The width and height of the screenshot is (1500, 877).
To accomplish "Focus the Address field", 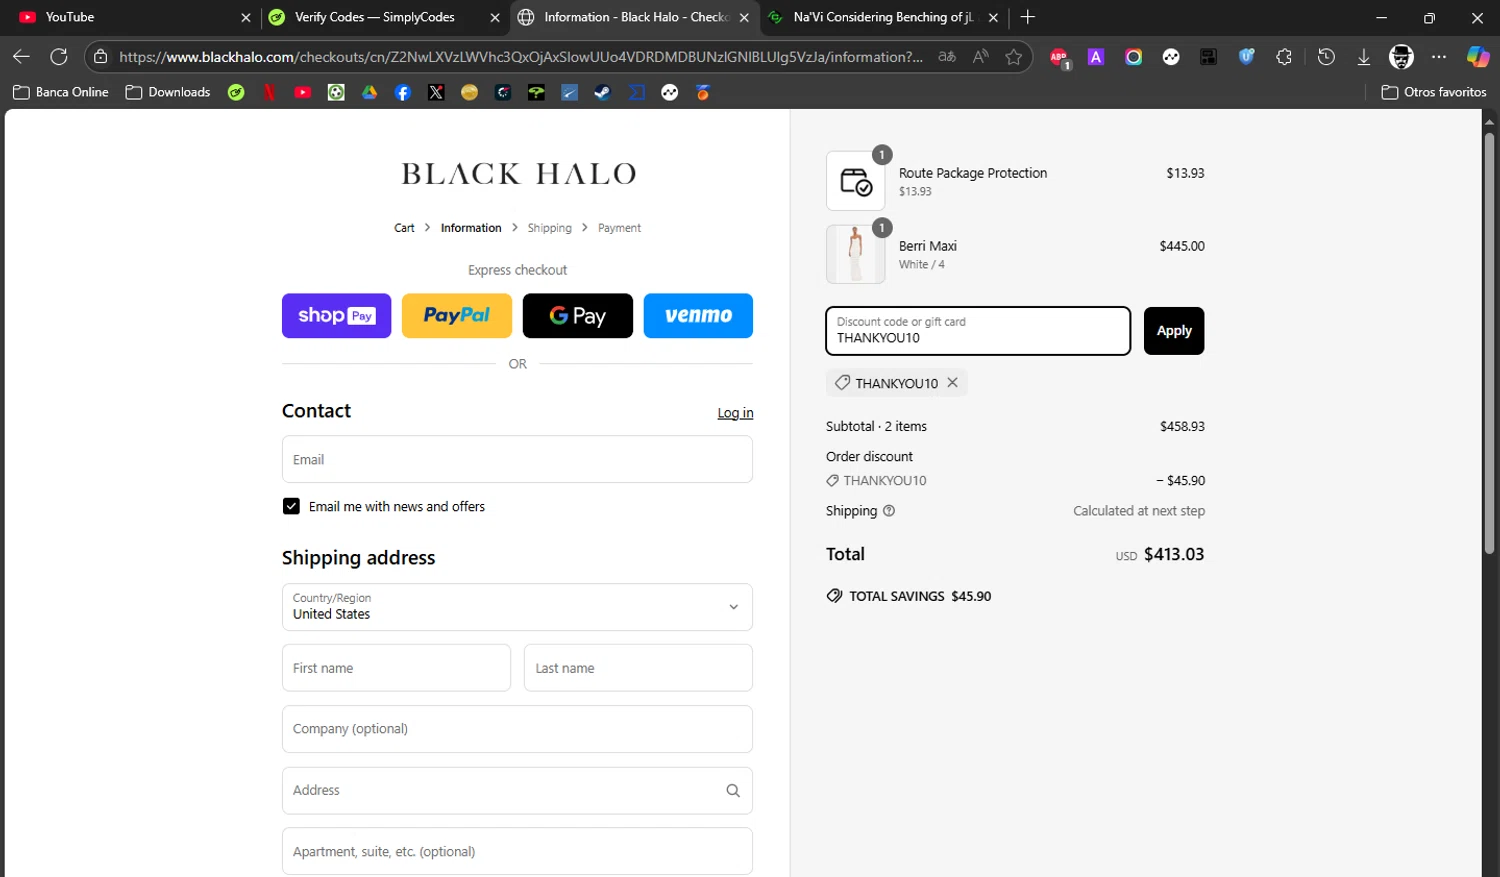I will point(517,790).
